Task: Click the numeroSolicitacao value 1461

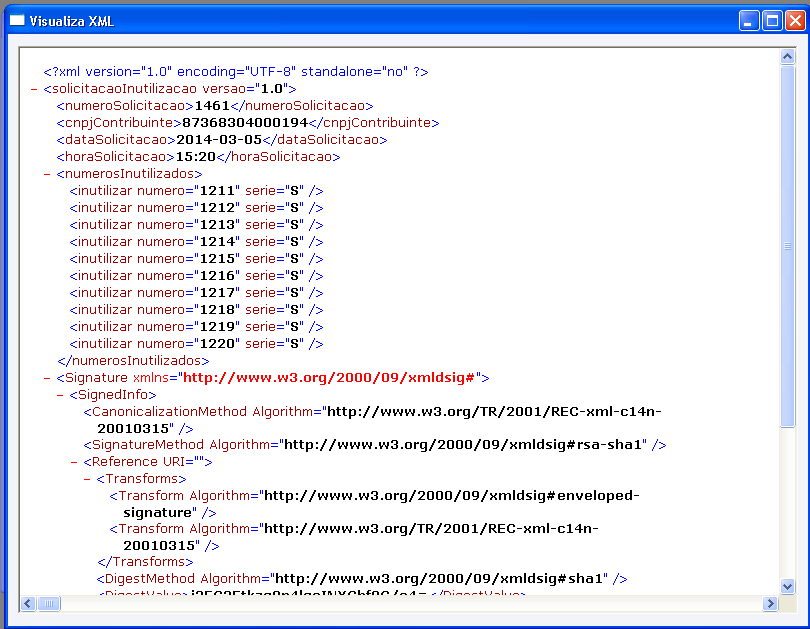Action: 212,106
